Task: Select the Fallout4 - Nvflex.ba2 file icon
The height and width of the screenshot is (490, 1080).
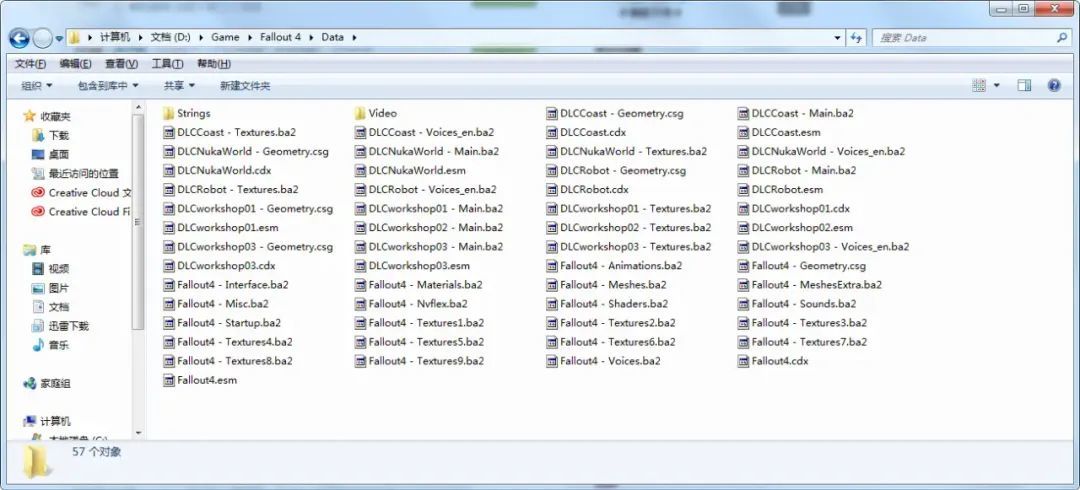Action: 360,303
